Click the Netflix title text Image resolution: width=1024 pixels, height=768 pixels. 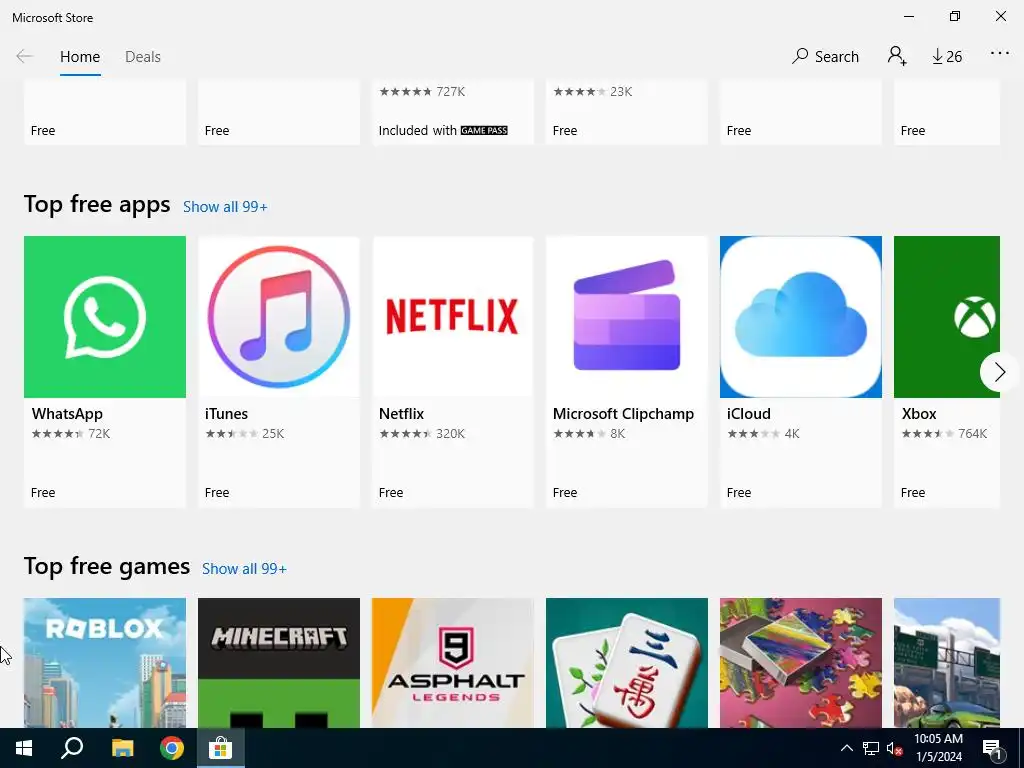pyautogui.click(x=402, y=414)
